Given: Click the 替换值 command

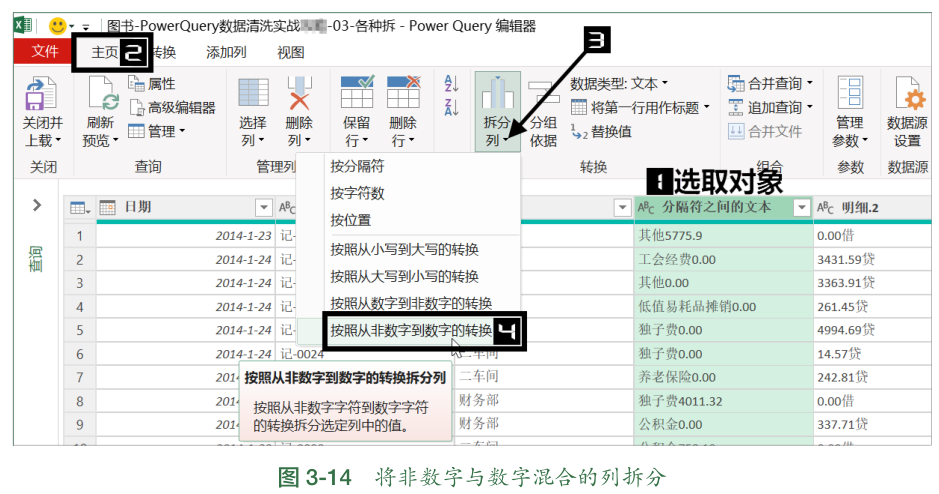Looking at the screenshot, I should pos(601,132).
